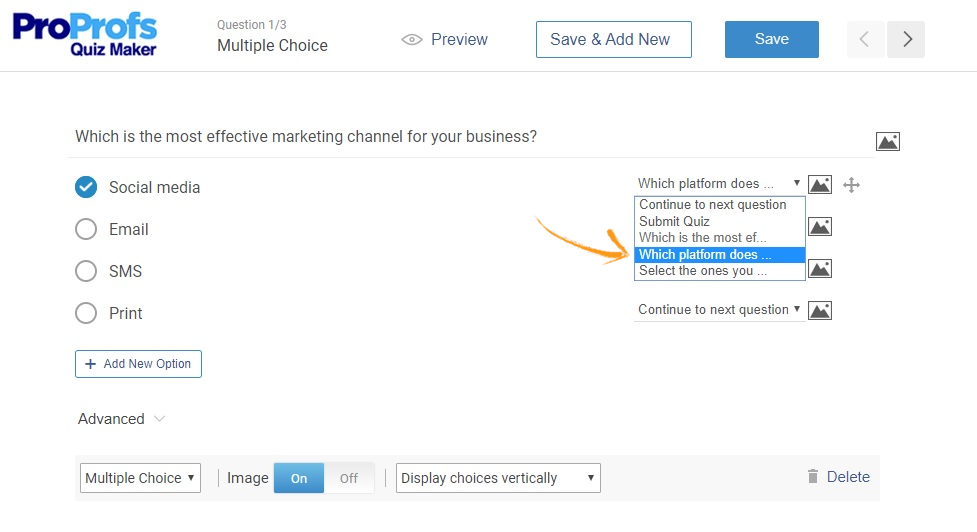Click the move handle for Social media option
Screen dimensions: 977x532
[852, 184]
